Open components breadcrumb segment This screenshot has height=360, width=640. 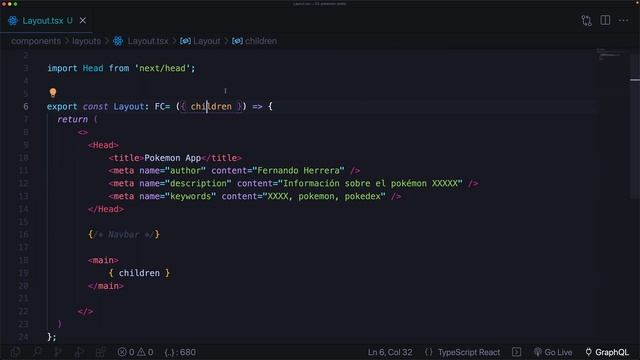tap(36, 41)
